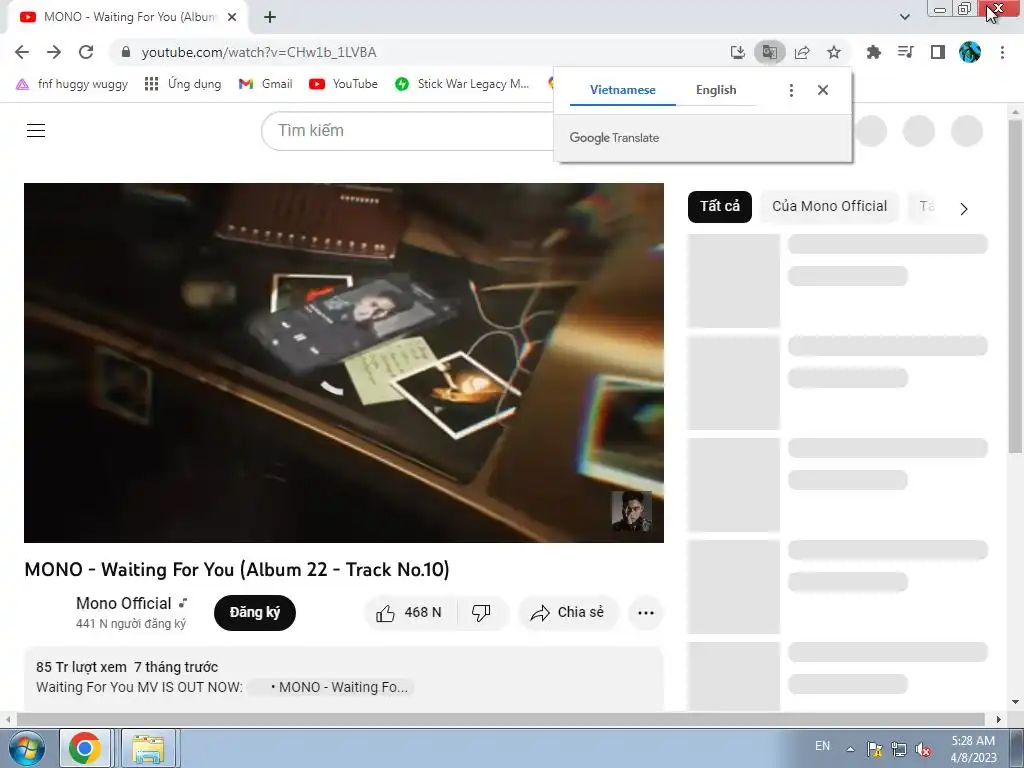Open the Gmail bookmark
This screenshot has height=768, width=1024.
pyautogui.click(x=265, y=84)
